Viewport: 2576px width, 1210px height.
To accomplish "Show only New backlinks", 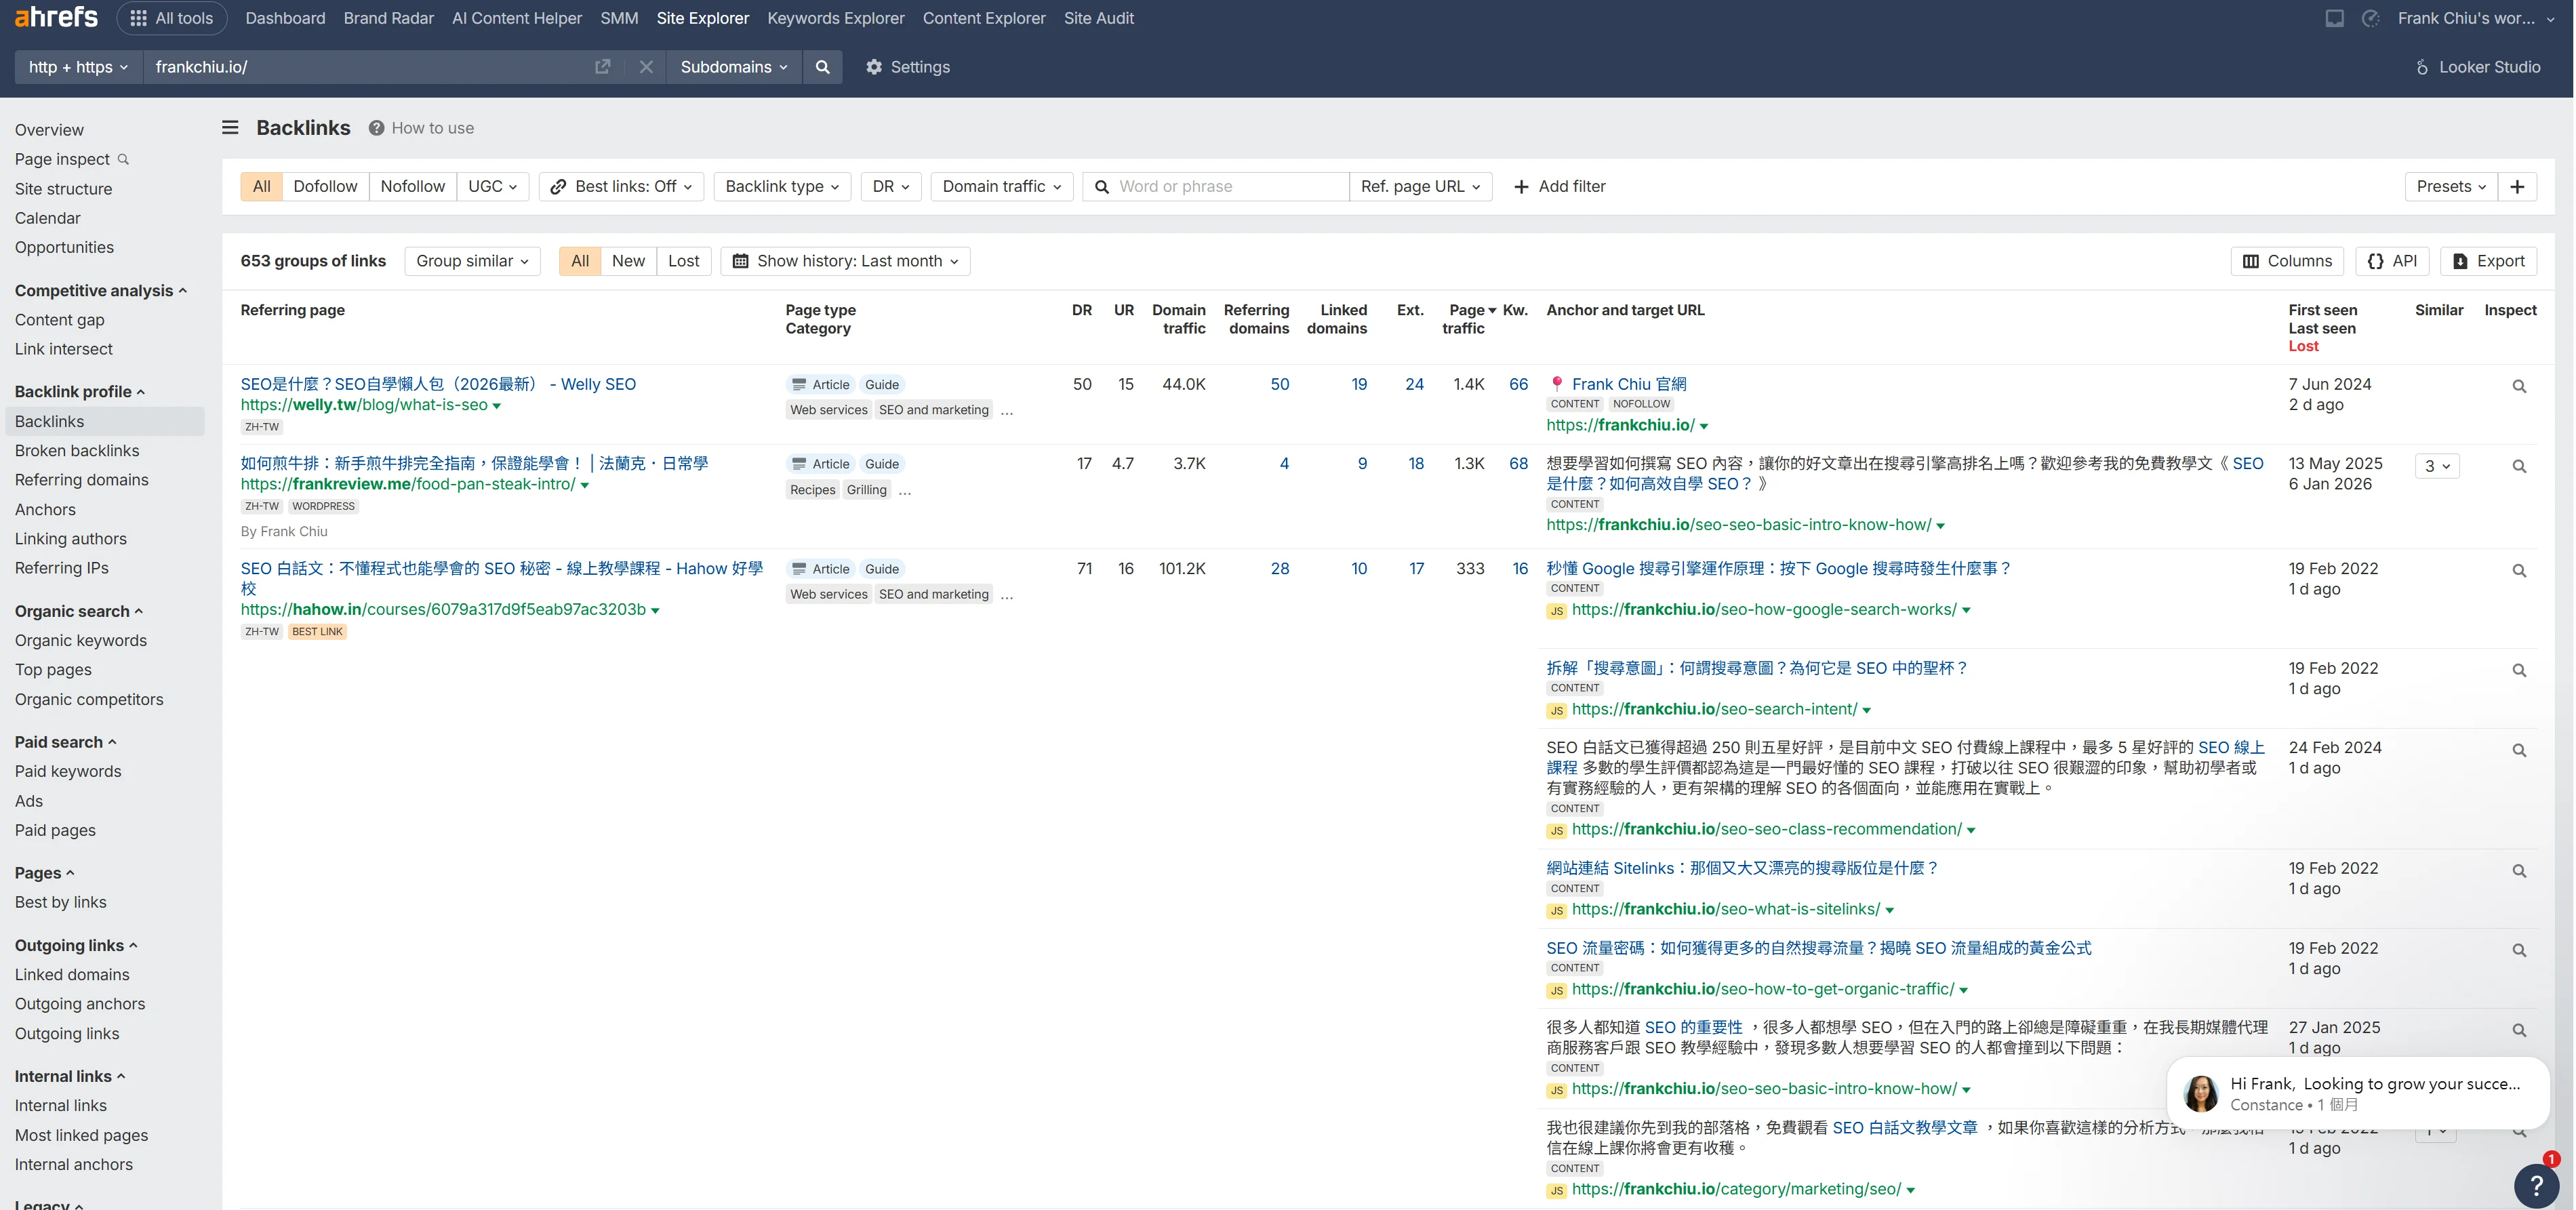I will point(628,261).
